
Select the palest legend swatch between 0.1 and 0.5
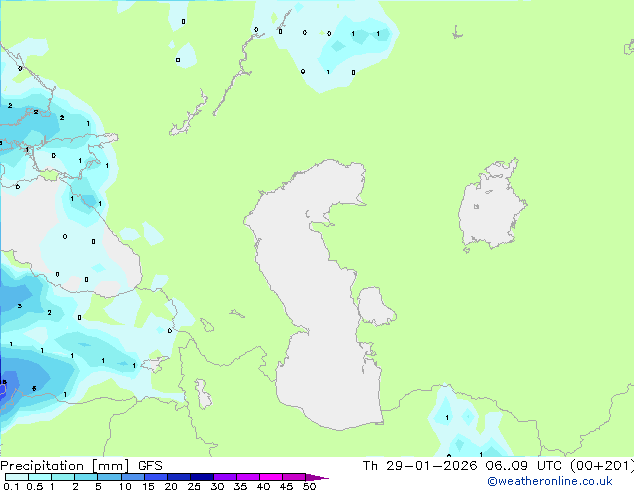(17, 477)
